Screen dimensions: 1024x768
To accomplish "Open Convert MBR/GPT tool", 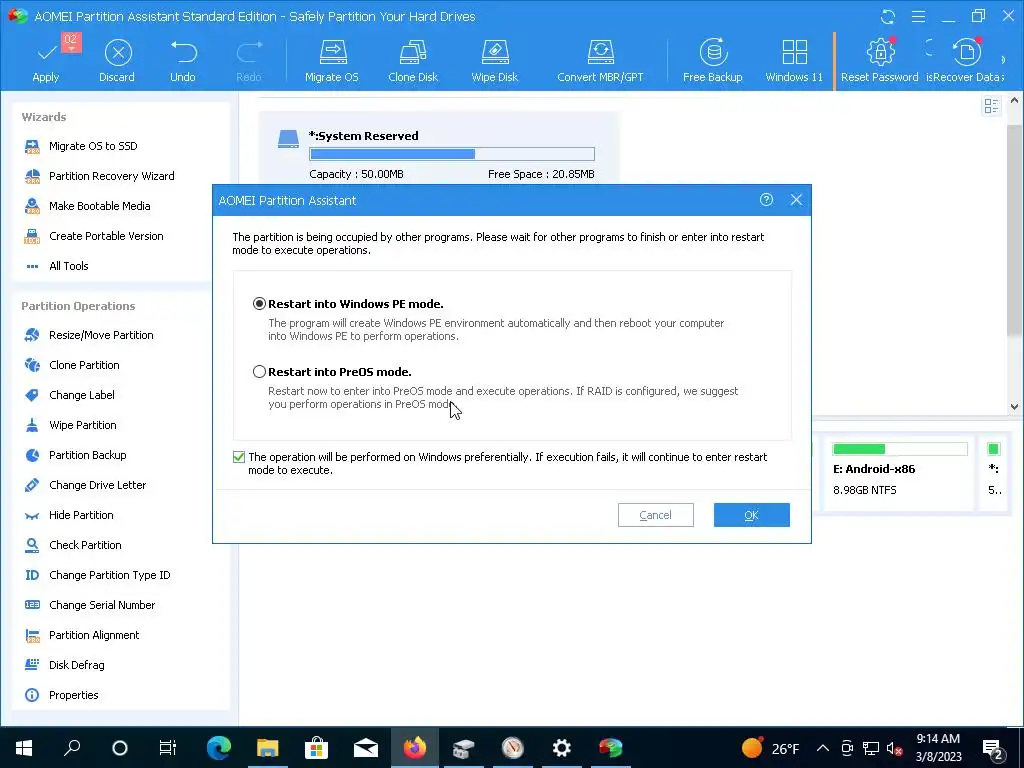I will tap(600, 60).
